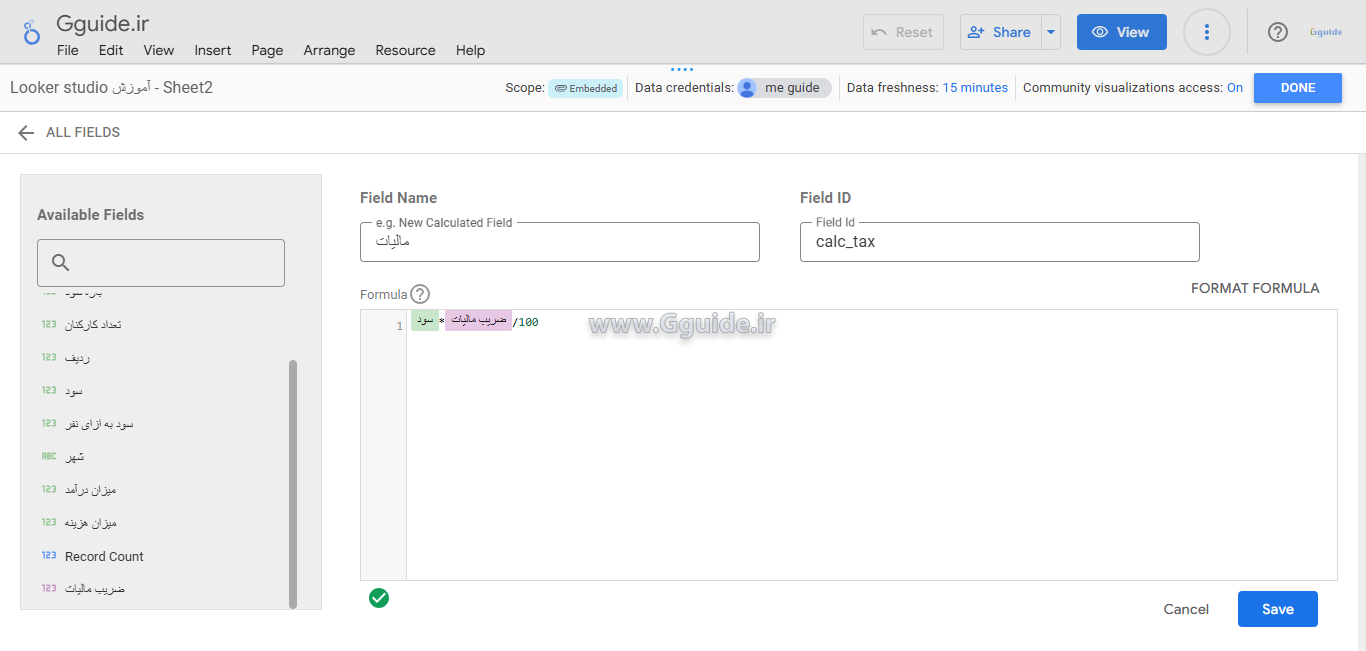This screenshot has width=1366, height=651.
Task: Click the Looker Studio logo icon
Action: [x=32, y=33]
